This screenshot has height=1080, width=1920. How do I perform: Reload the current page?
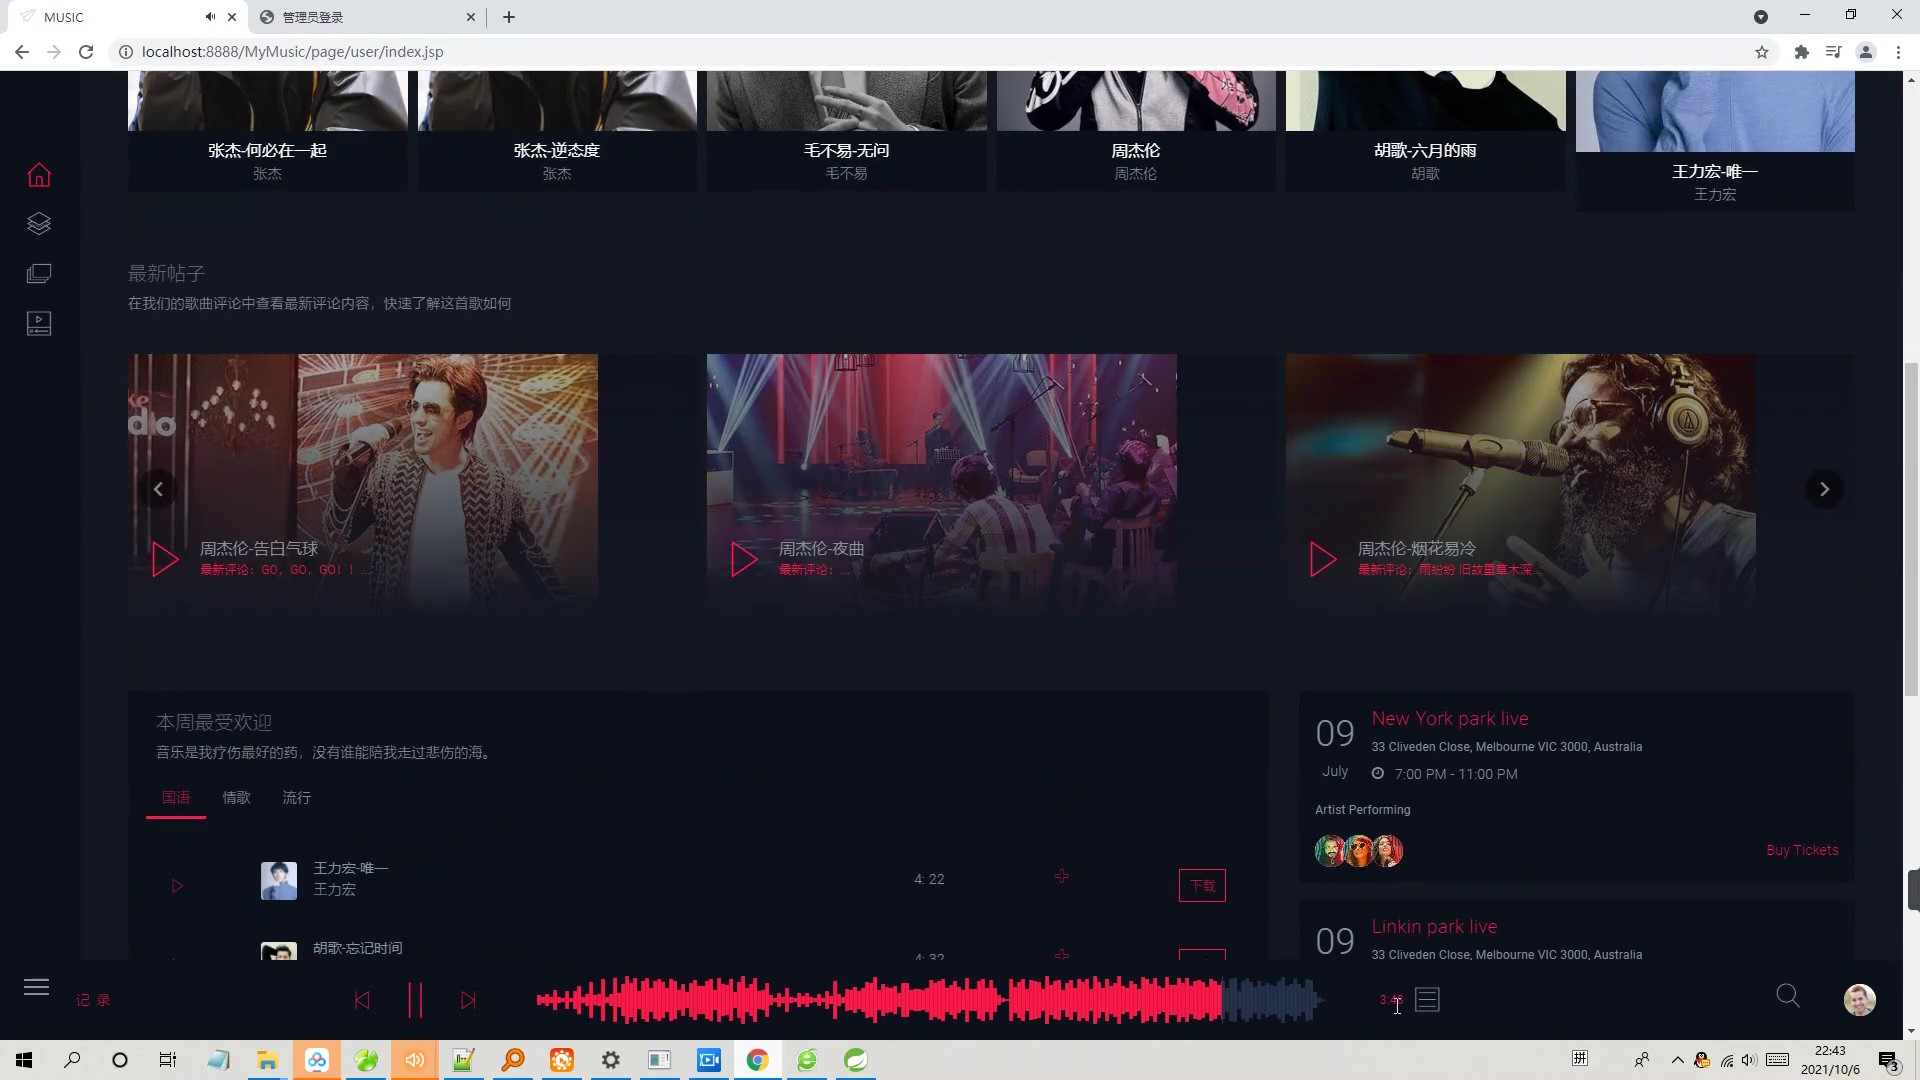pyautogui.click(x=86, y=52)
